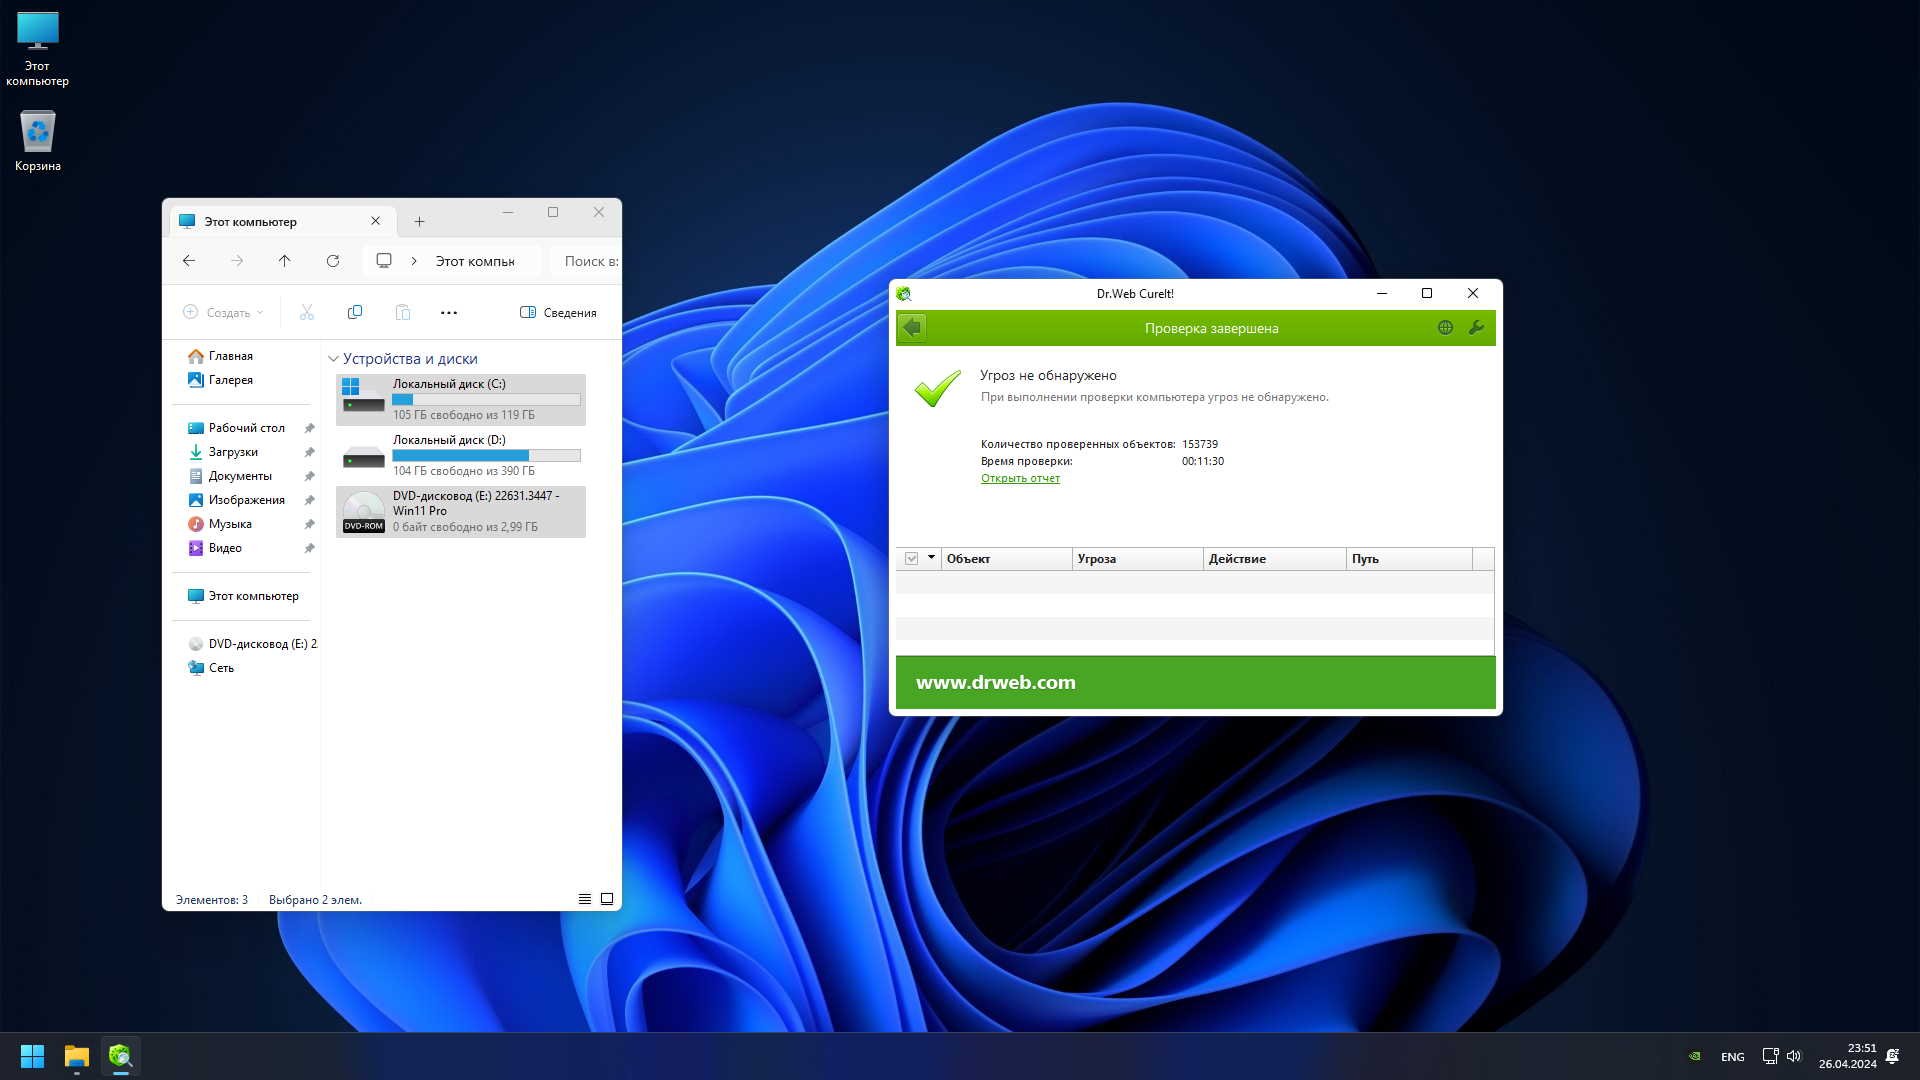Viewport: 1920px width, 1080px height.
Task: Click the Explorer search field
Action: click(589, 261)
